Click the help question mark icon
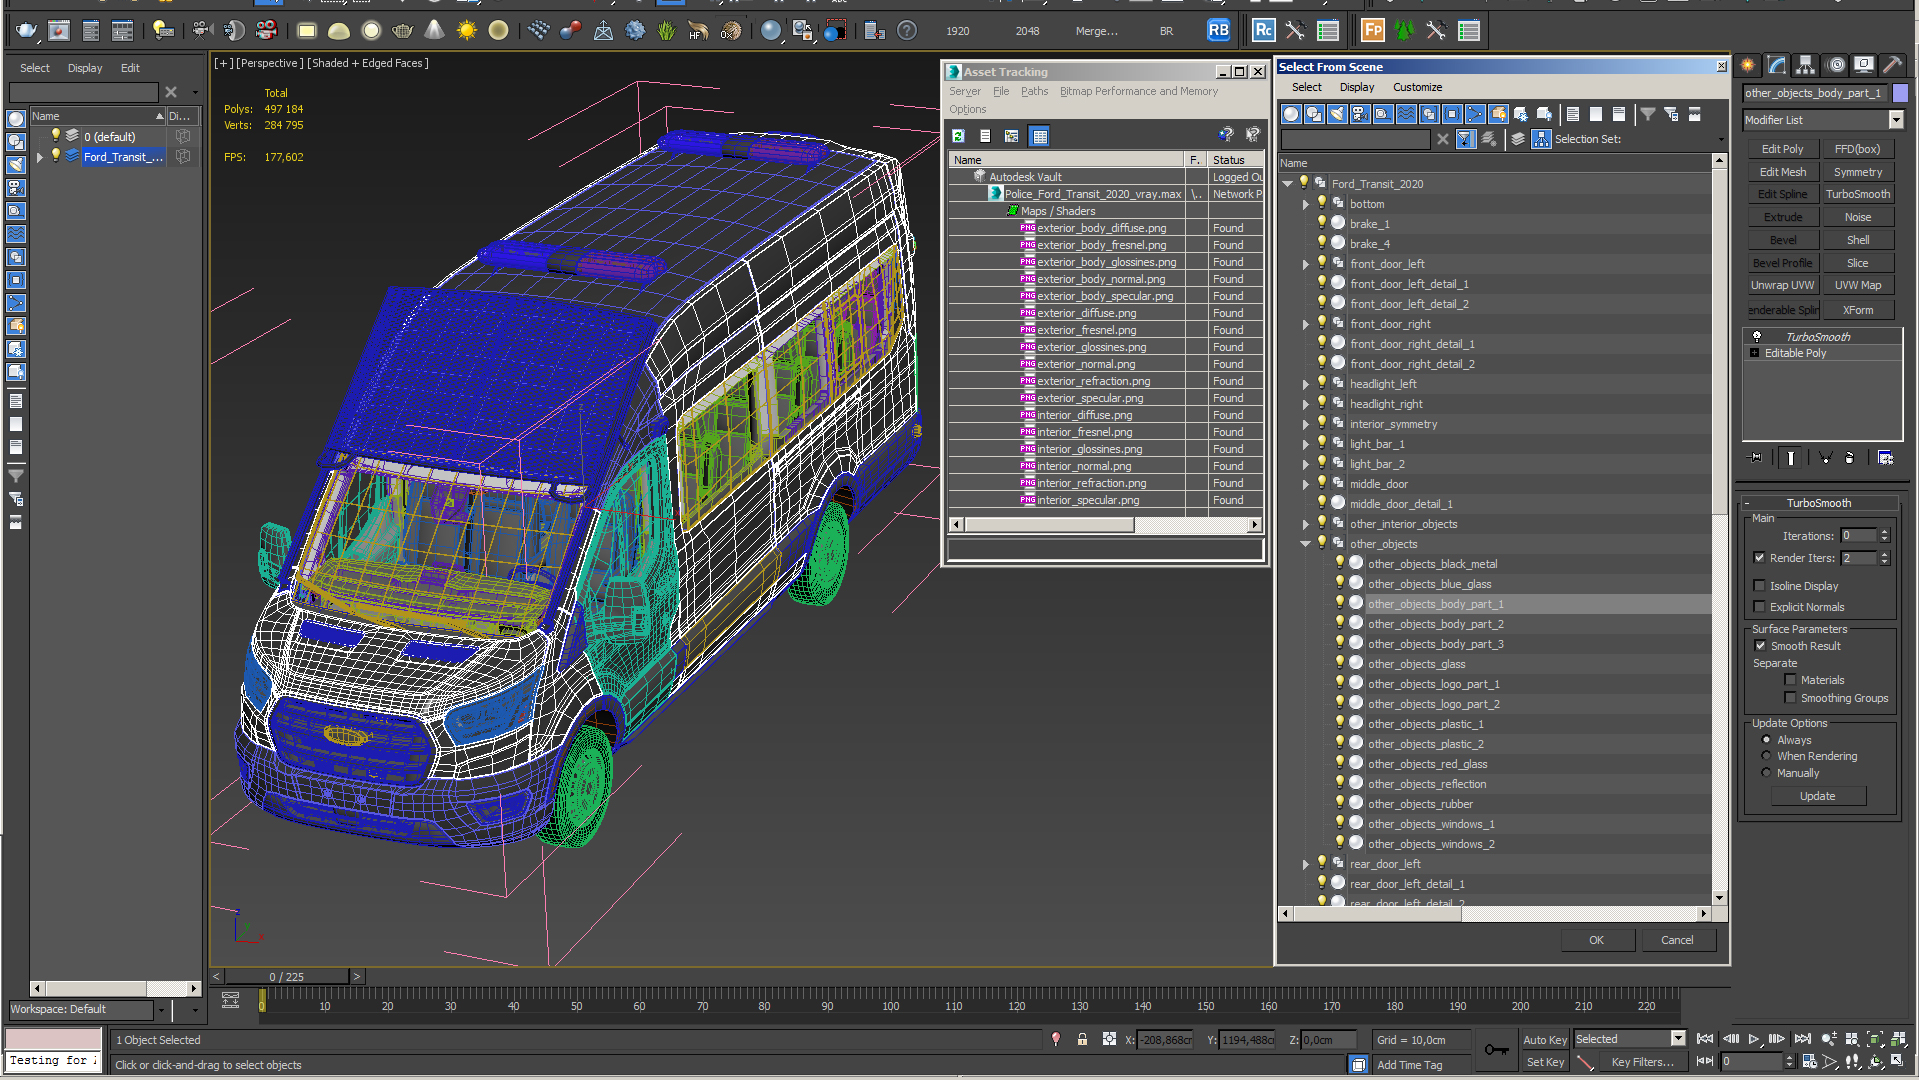Viewport: 1920px width, 1080px height. [906, 31]
